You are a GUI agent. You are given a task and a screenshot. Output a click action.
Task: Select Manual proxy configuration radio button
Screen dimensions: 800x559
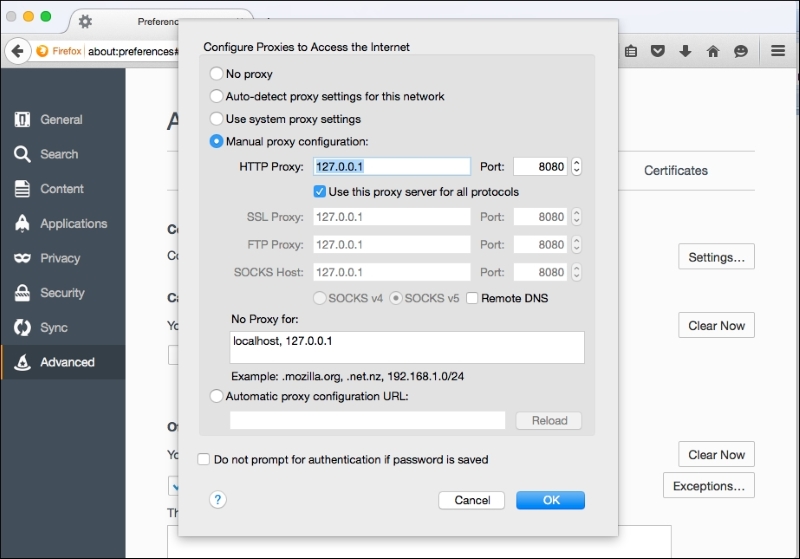pyautogui.click(x=216, y=141)
